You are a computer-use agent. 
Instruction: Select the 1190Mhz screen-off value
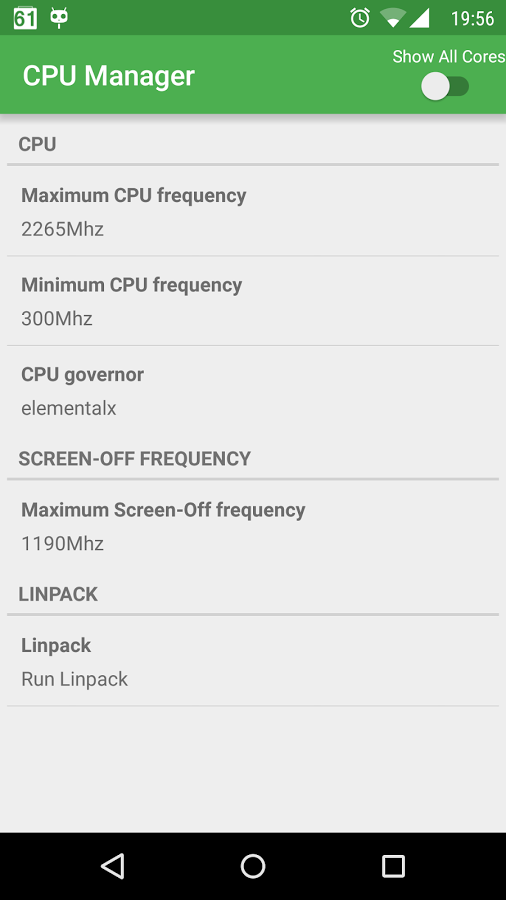coord(63,543)
